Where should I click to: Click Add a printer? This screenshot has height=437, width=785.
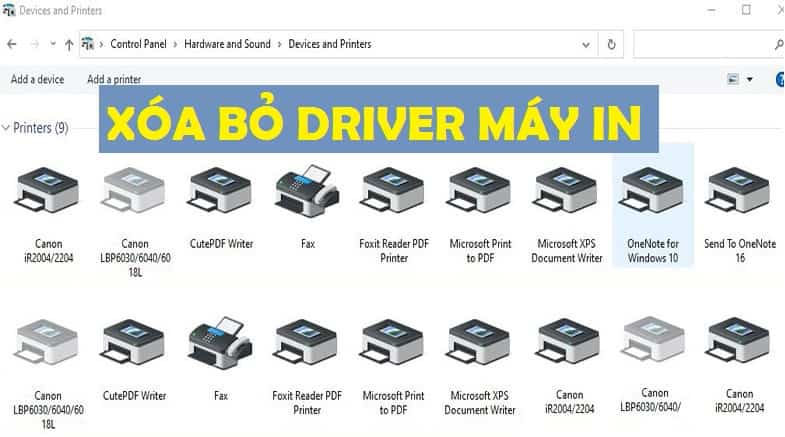click(x=114, y=79)
